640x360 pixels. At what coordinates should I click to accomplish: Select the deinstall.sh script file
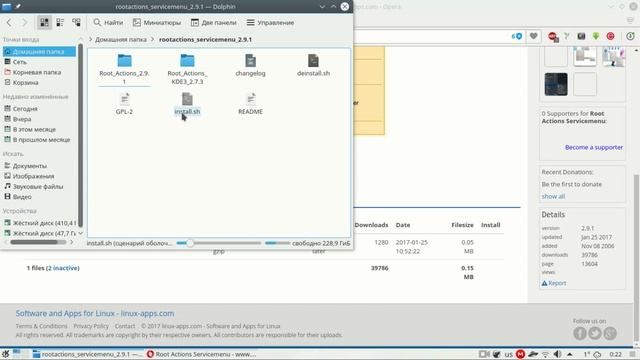coord(313,65)
